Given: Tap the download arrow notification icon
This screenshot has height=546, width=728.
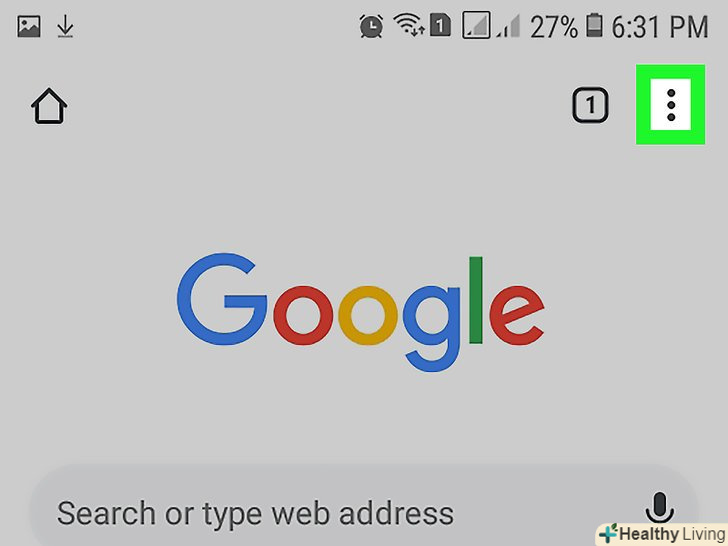Looking at the screenshot, I should (65, 26).
